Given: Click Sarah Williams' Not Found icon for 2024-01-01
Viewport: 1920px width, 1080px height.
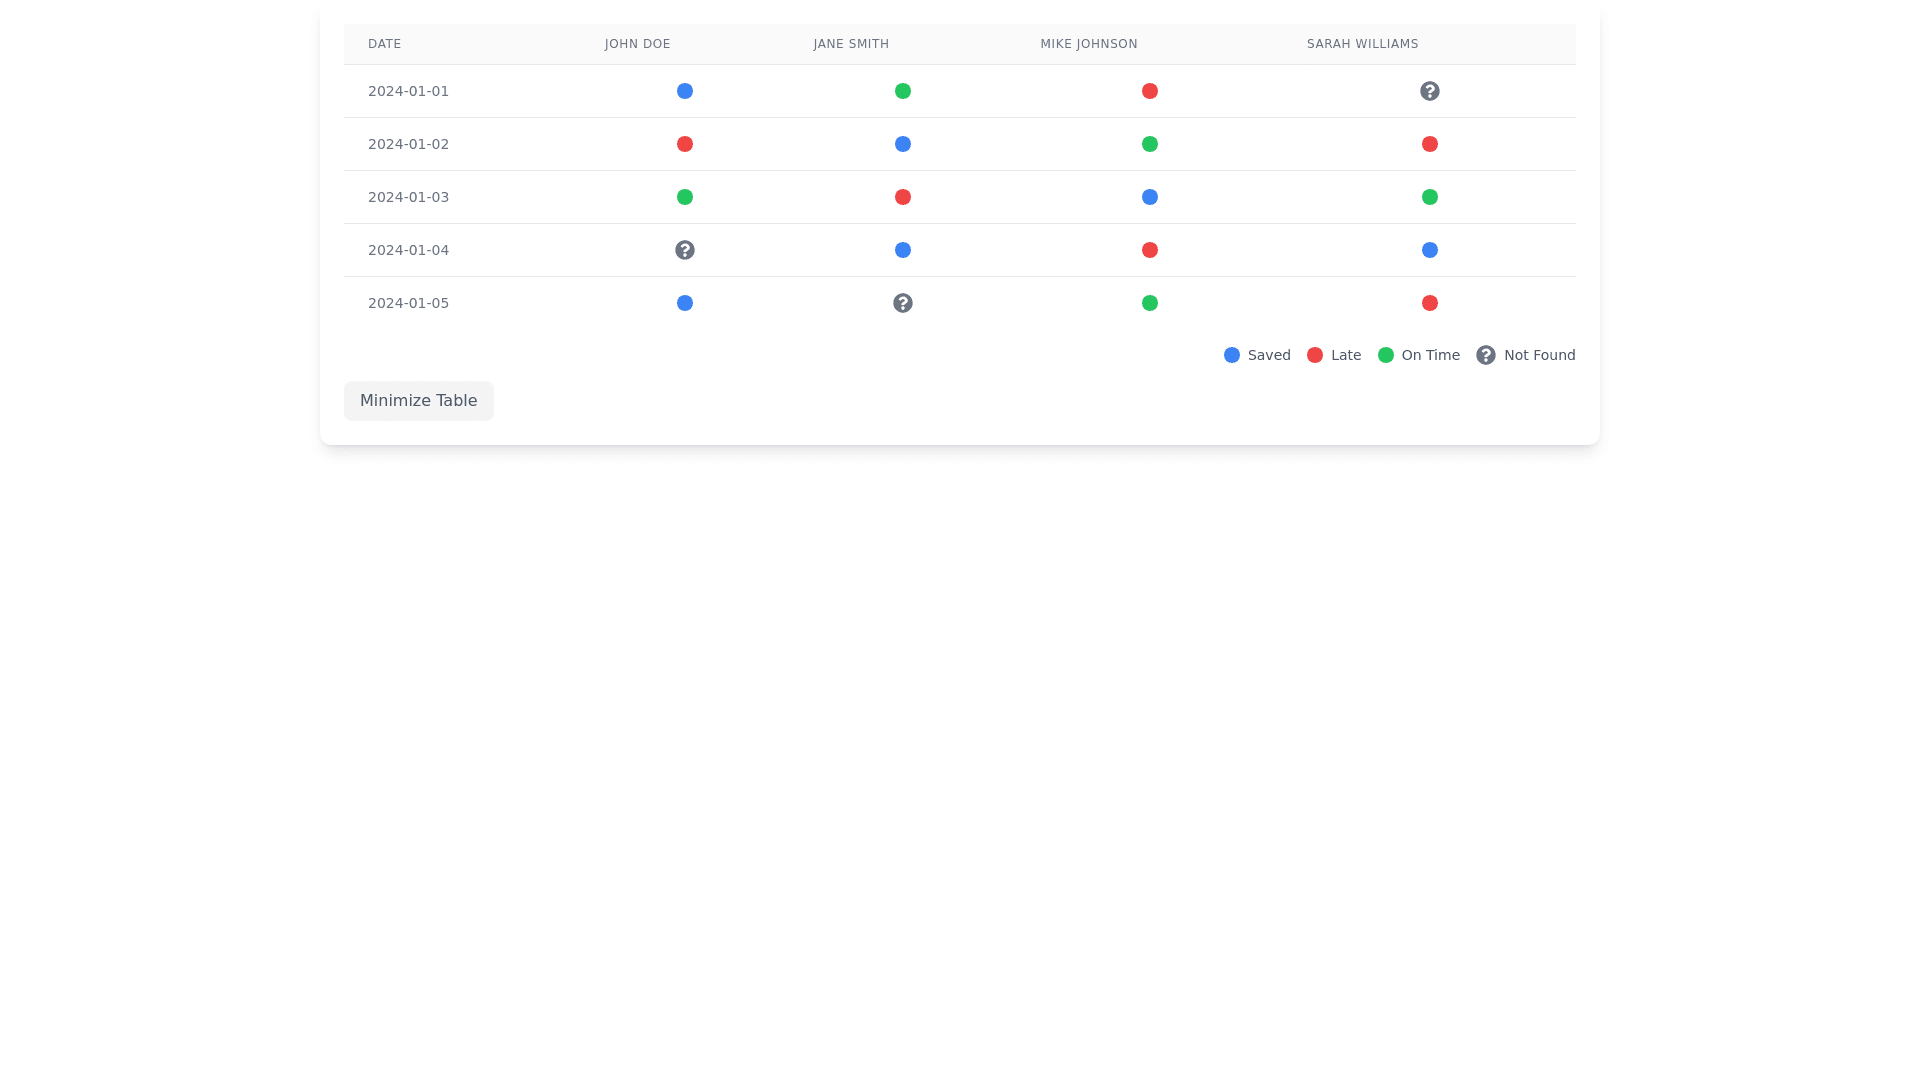Looking at the screenshot, I should pos(1429,91).
